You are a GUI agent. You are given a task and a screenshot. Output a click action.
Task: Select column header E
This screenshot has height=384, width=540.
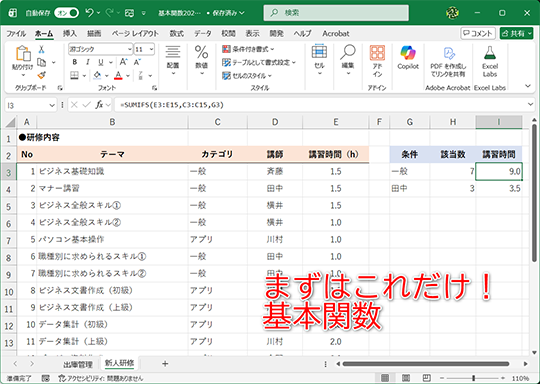335,122
